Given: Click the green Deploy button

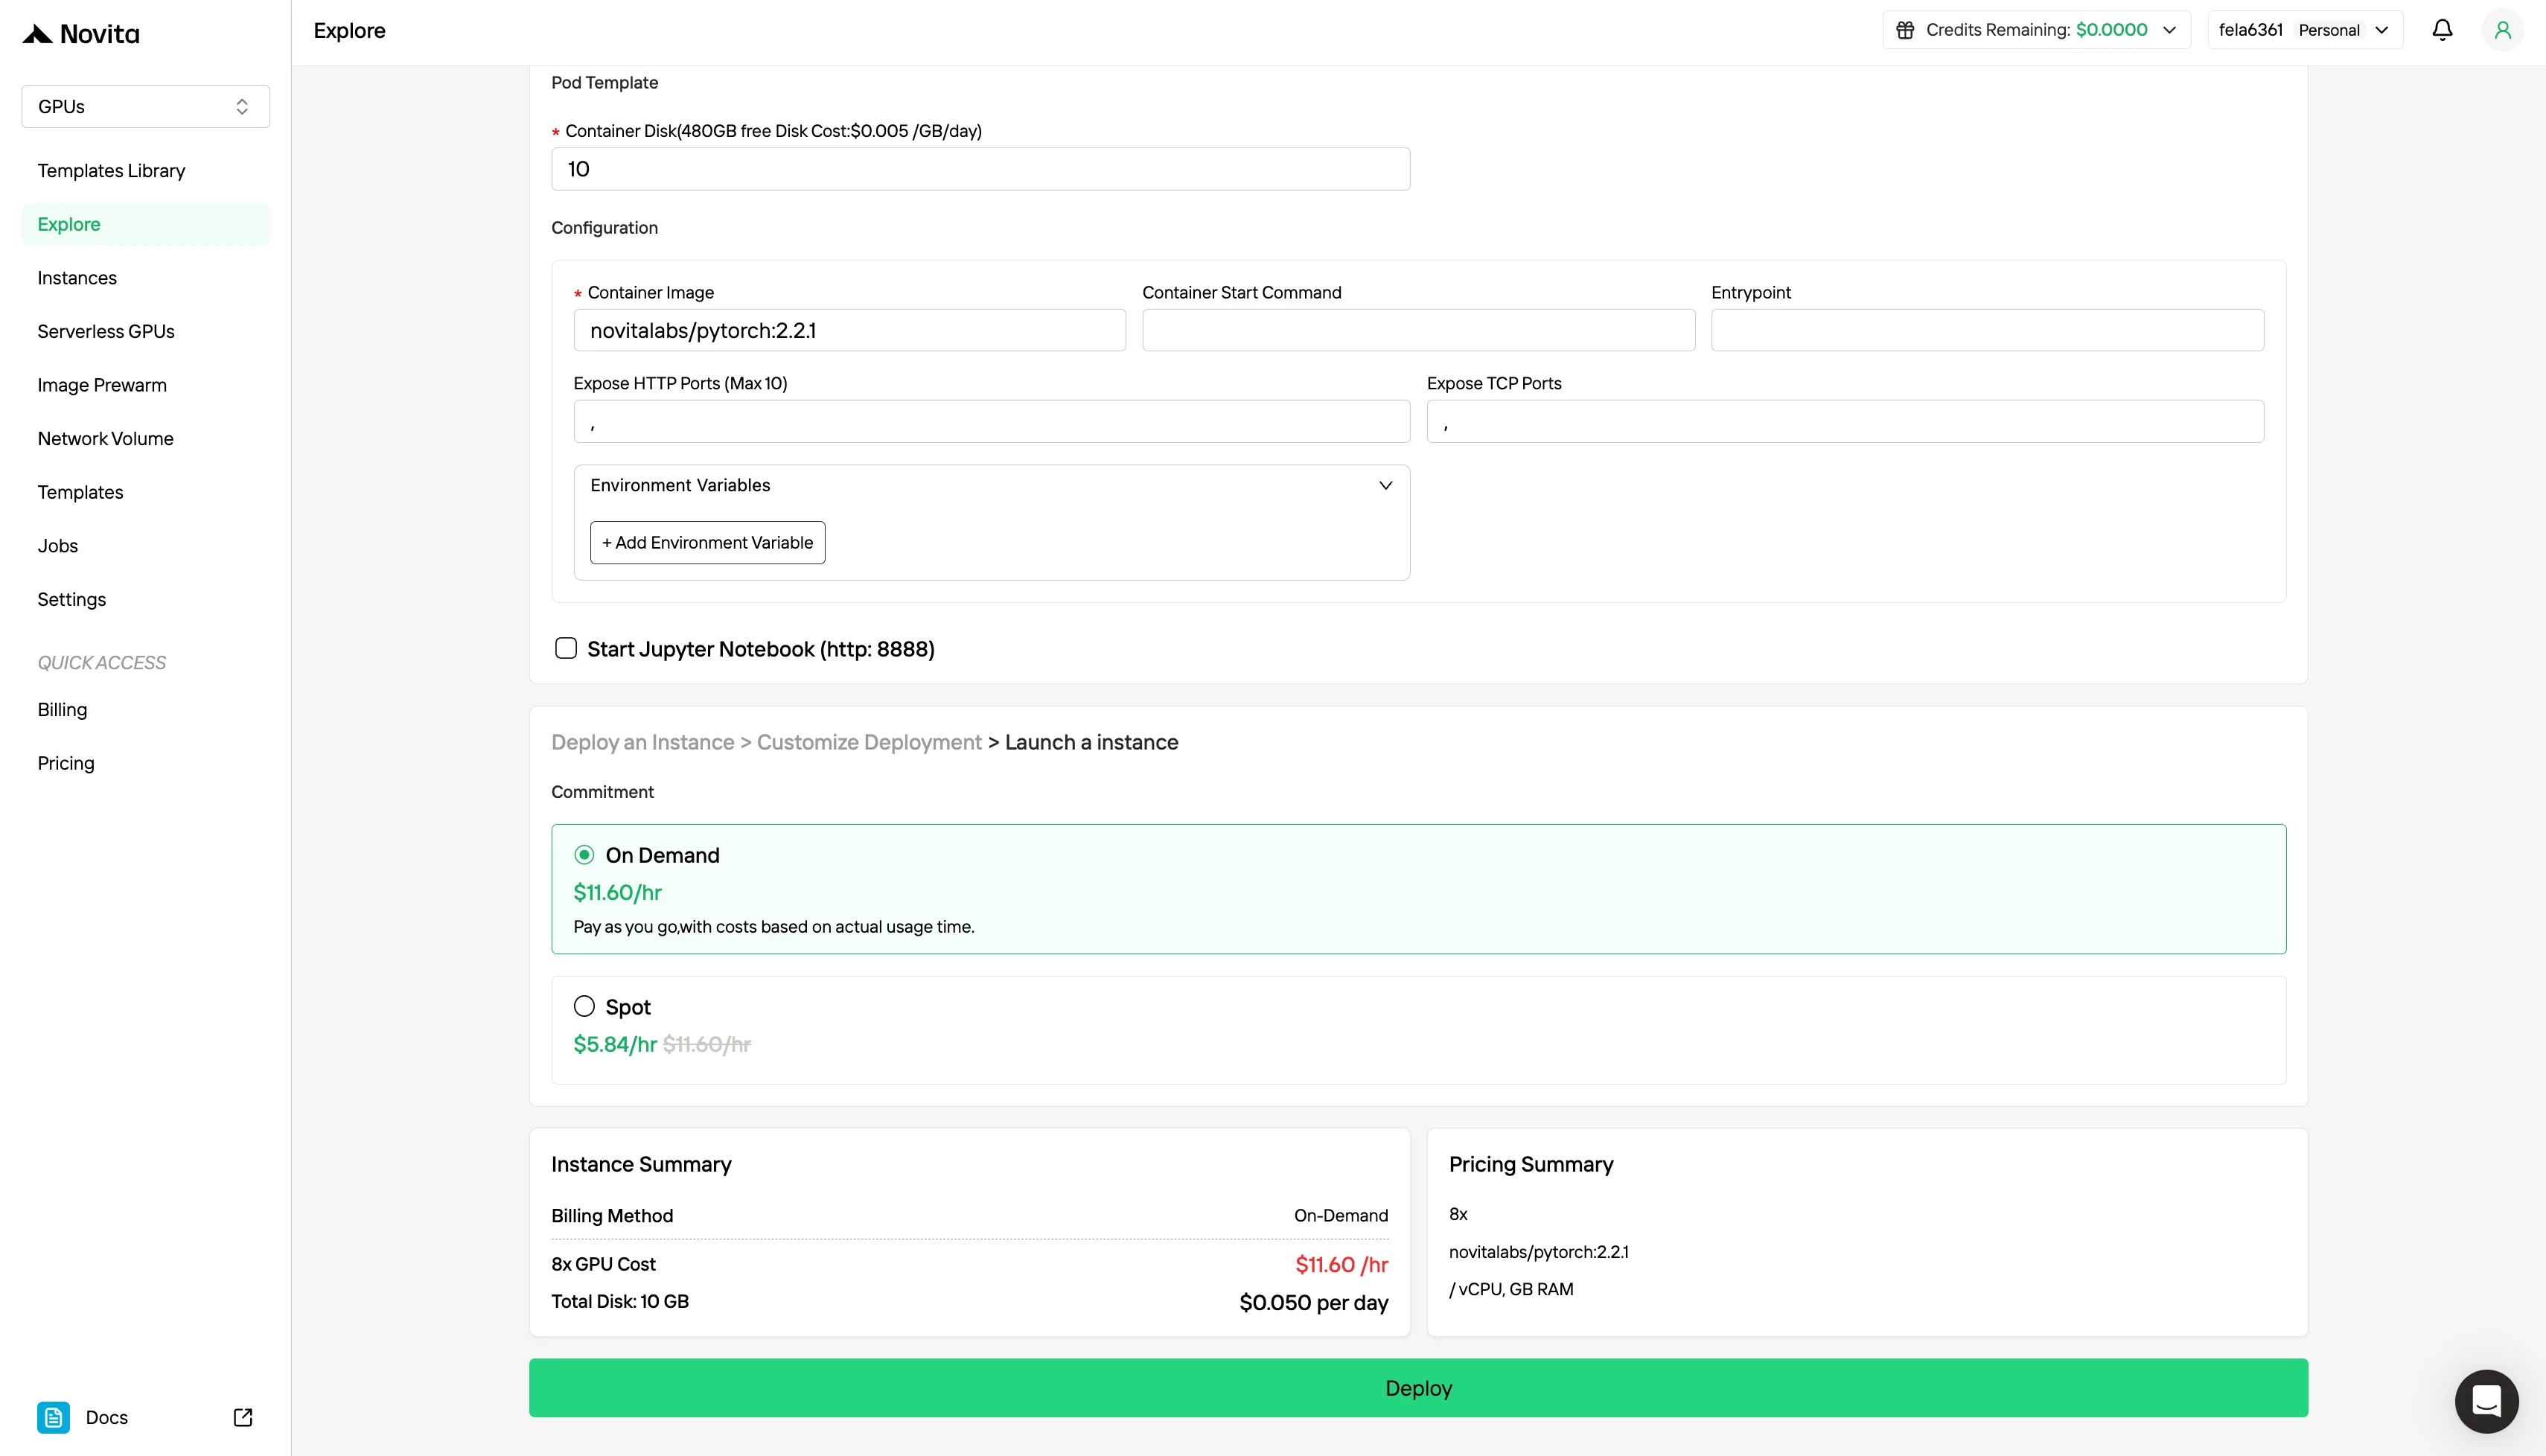Looking at the screenshot, I should (1418, 1388).
